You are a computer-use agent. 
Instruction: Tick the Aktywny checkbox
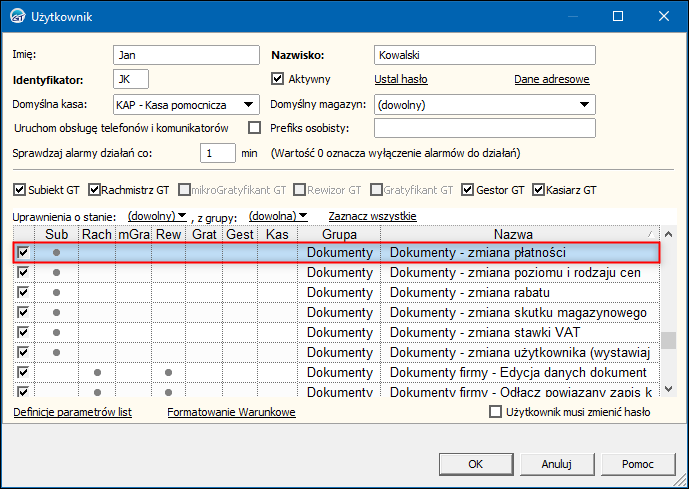coord(279,78)
